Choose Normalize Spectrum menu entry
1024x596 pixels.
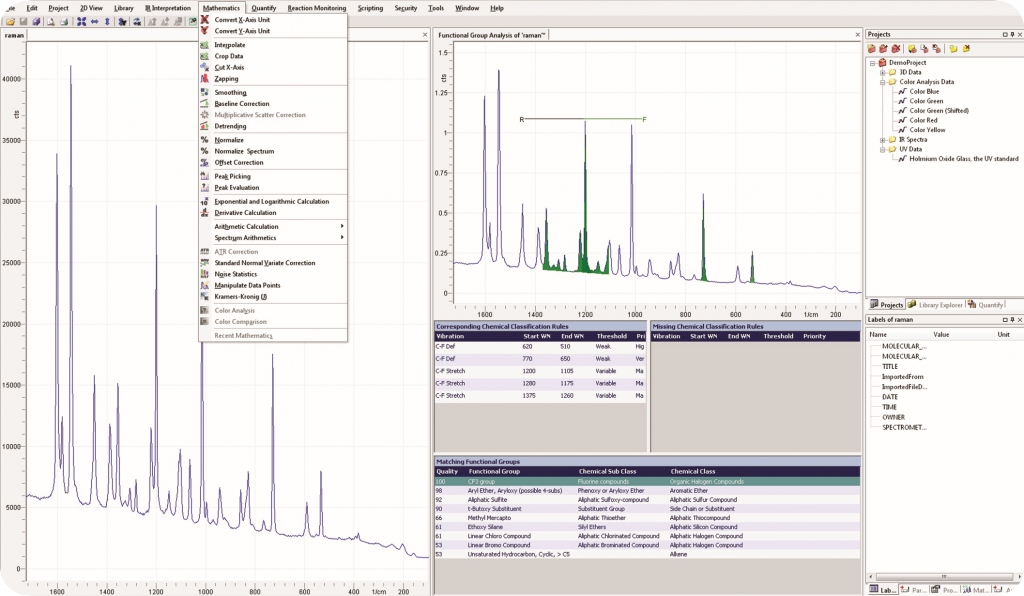pyautogui.click(x=244, y=151)
